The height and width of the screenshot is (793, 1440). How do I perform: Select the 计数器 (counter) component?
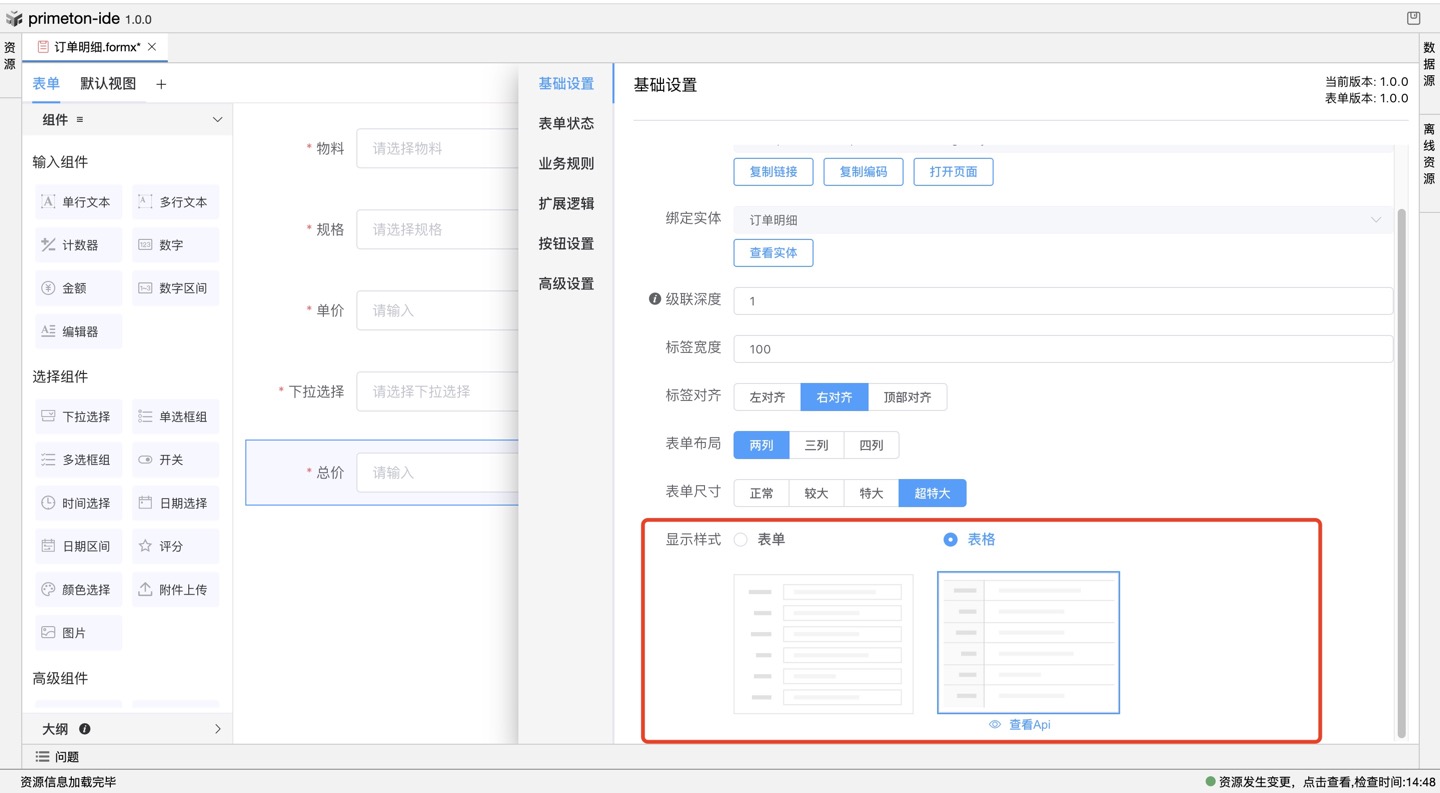[77, 244]
